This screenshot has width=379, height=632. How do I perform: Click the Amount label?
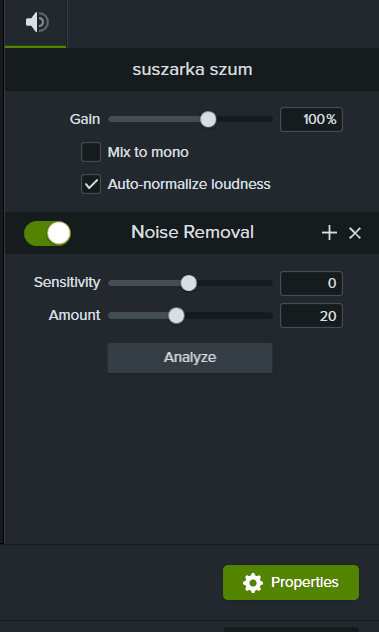pos(75,315)
